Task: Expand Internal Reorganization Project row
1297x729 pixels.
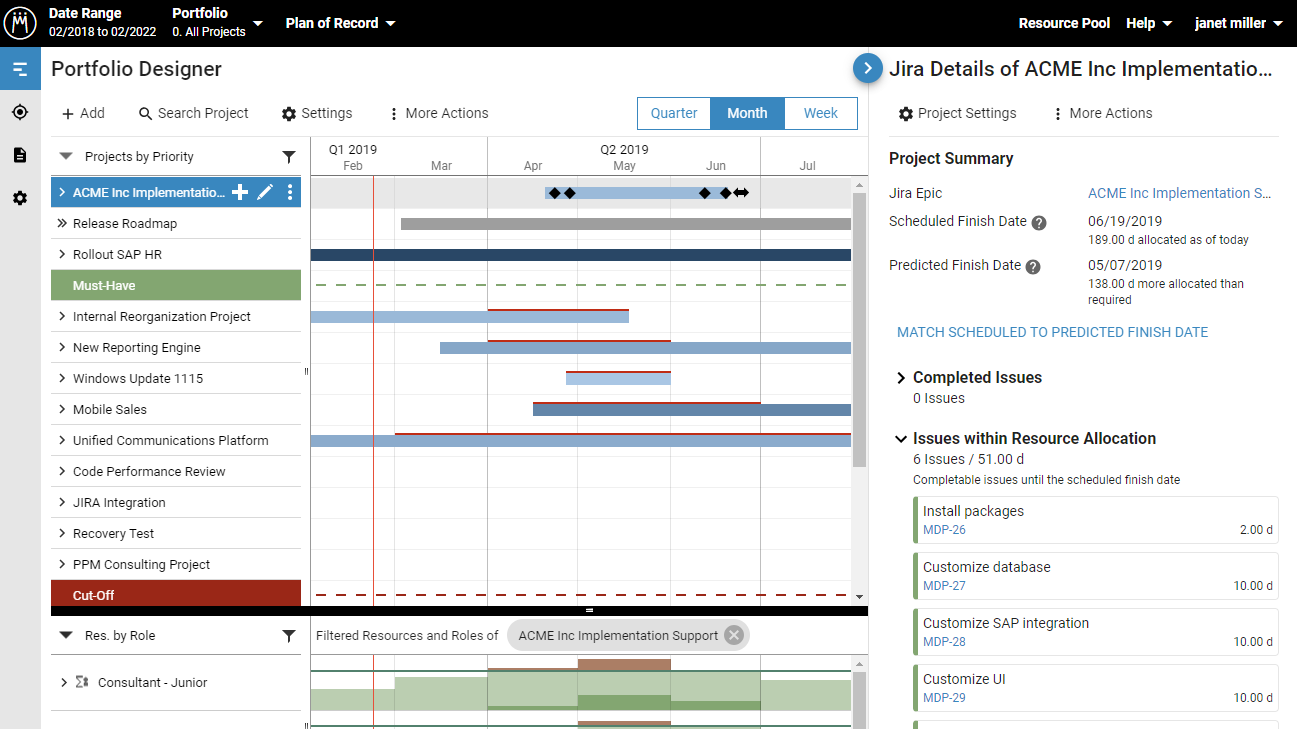Action: pyautogui.click(x=62, y=316)
